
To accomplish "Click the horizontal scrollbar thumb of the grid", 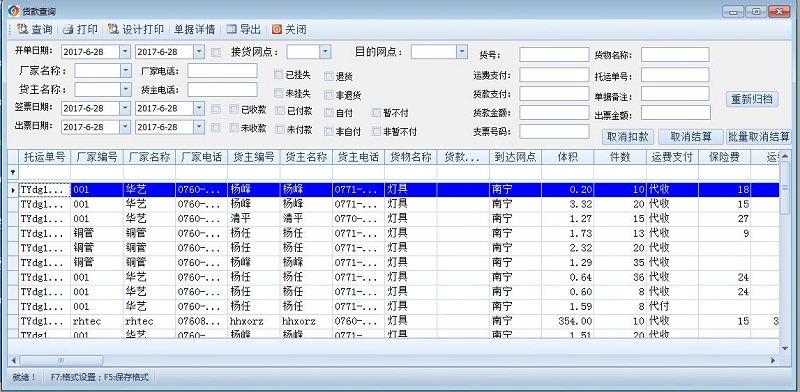I will pyautogui.click(x=61, y=360).
